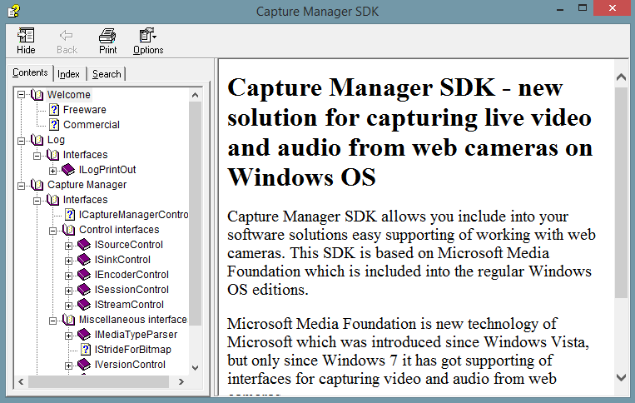The width and height of the screenshot is (635, 403).
Task: Select the ILogPrintOut entry
Action: [107, 170]
